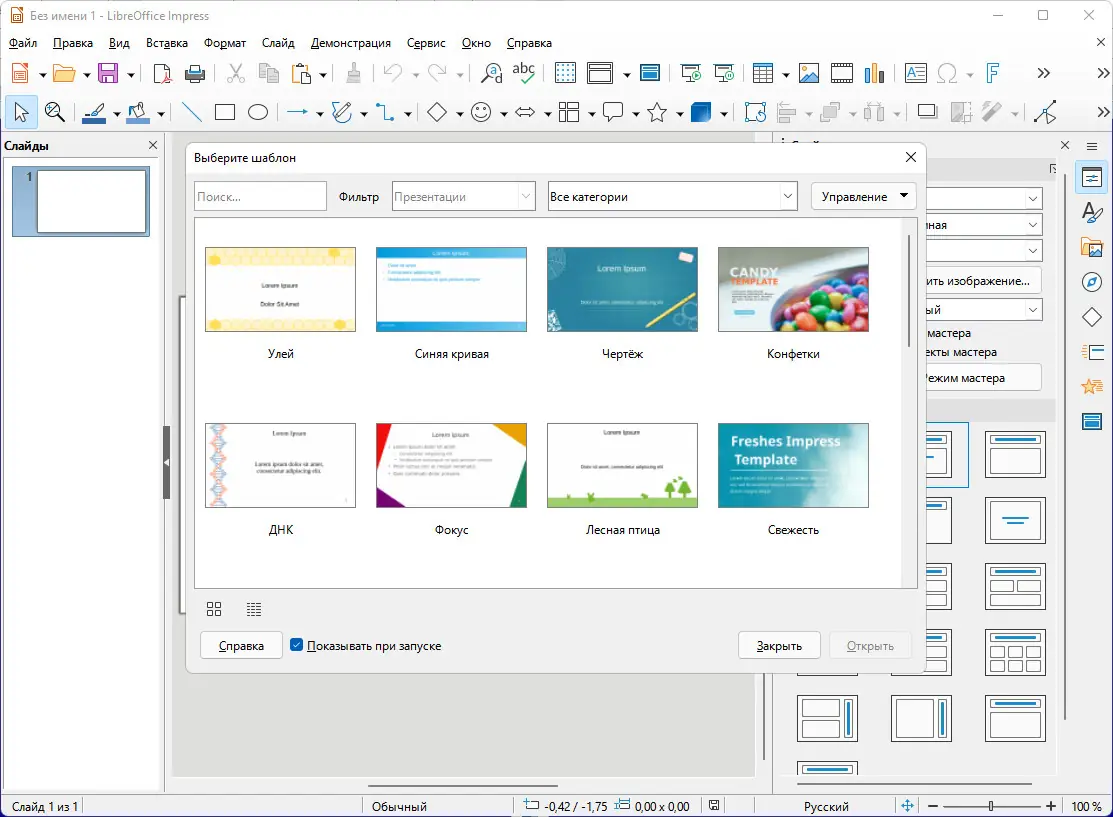The width and height of the screenshot is (1113, 817).
Task: Click the 'Закрыть' button
Action: pos(779,645)
